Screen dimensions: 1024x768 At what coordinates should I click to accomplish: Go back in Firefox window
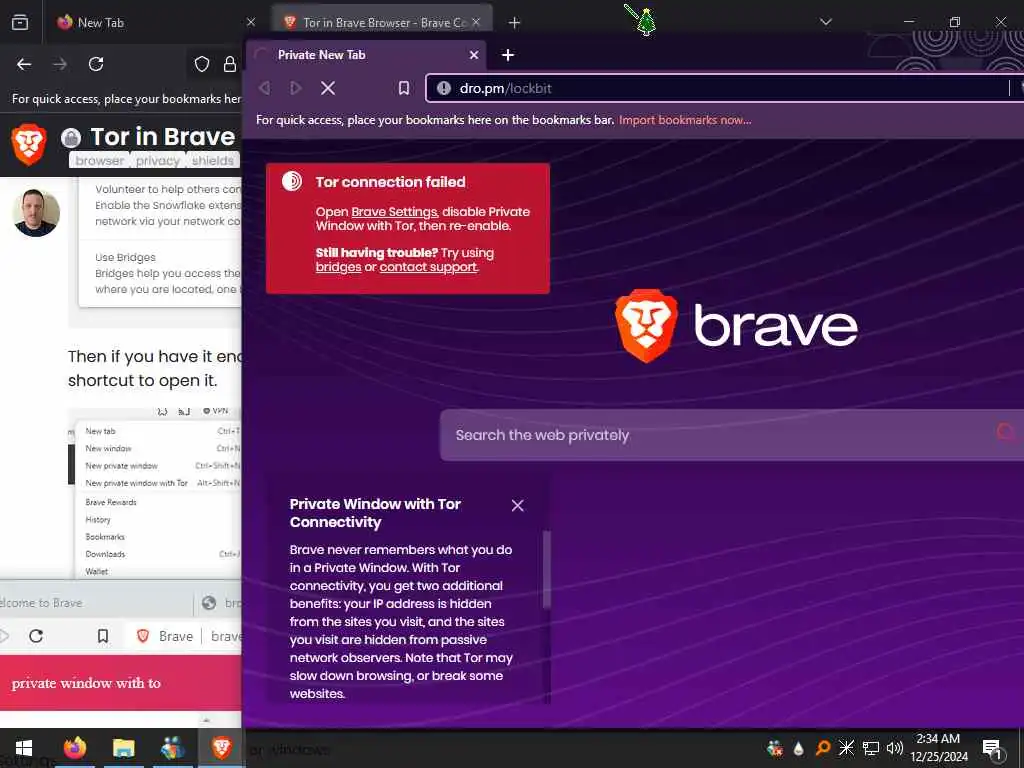pos(24,64)
